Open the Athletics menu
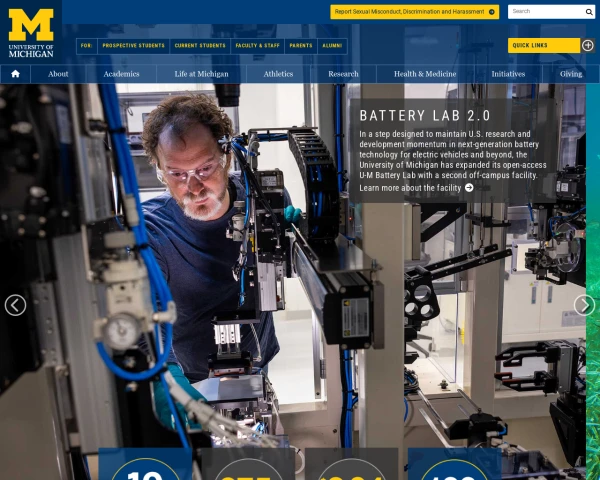This screenshot has width=600, height=480. [x=278, y=74]
